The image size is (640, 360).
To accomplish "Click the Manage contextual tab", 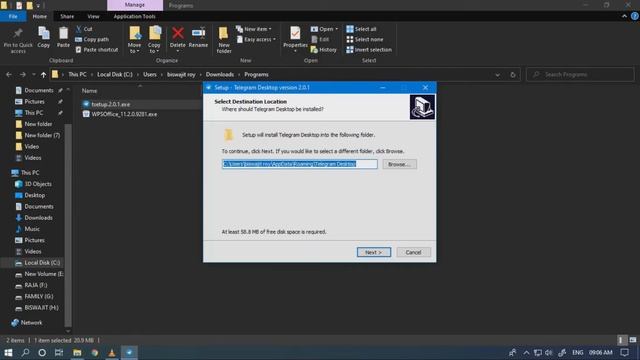I will point(135,5).
